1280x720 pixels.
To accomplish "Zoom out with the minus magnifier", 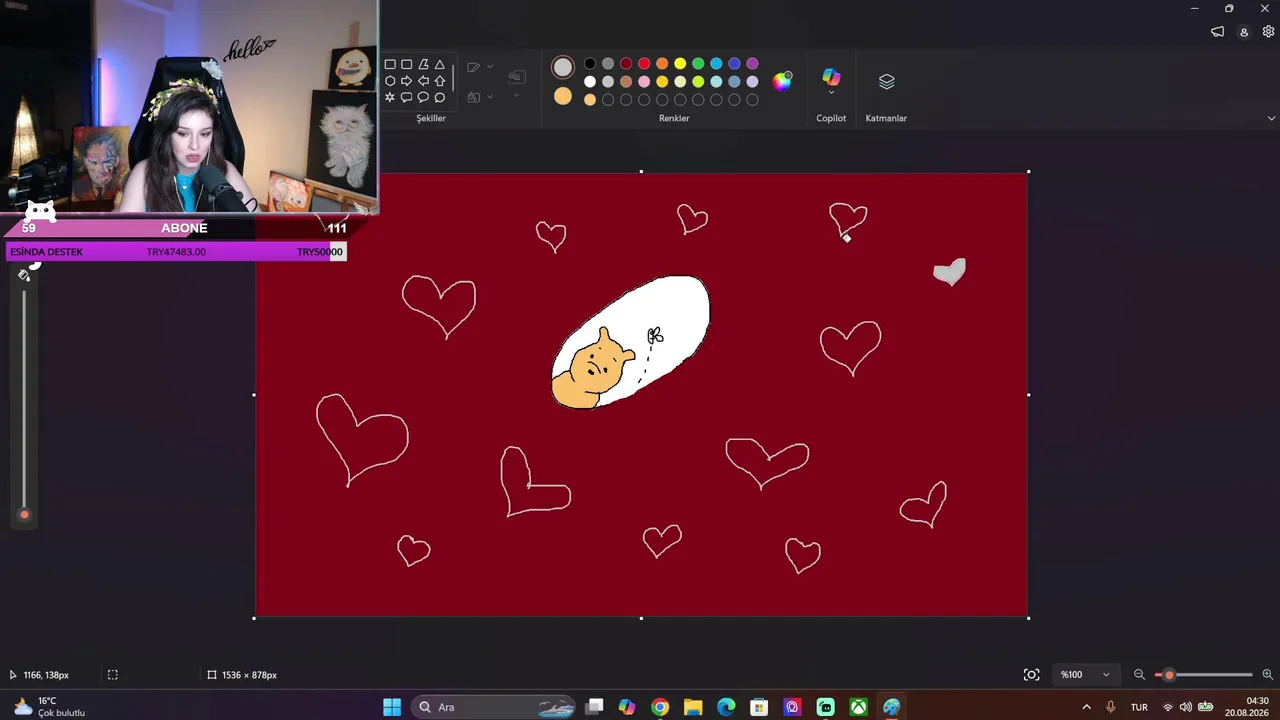I will click(1139, 675).
